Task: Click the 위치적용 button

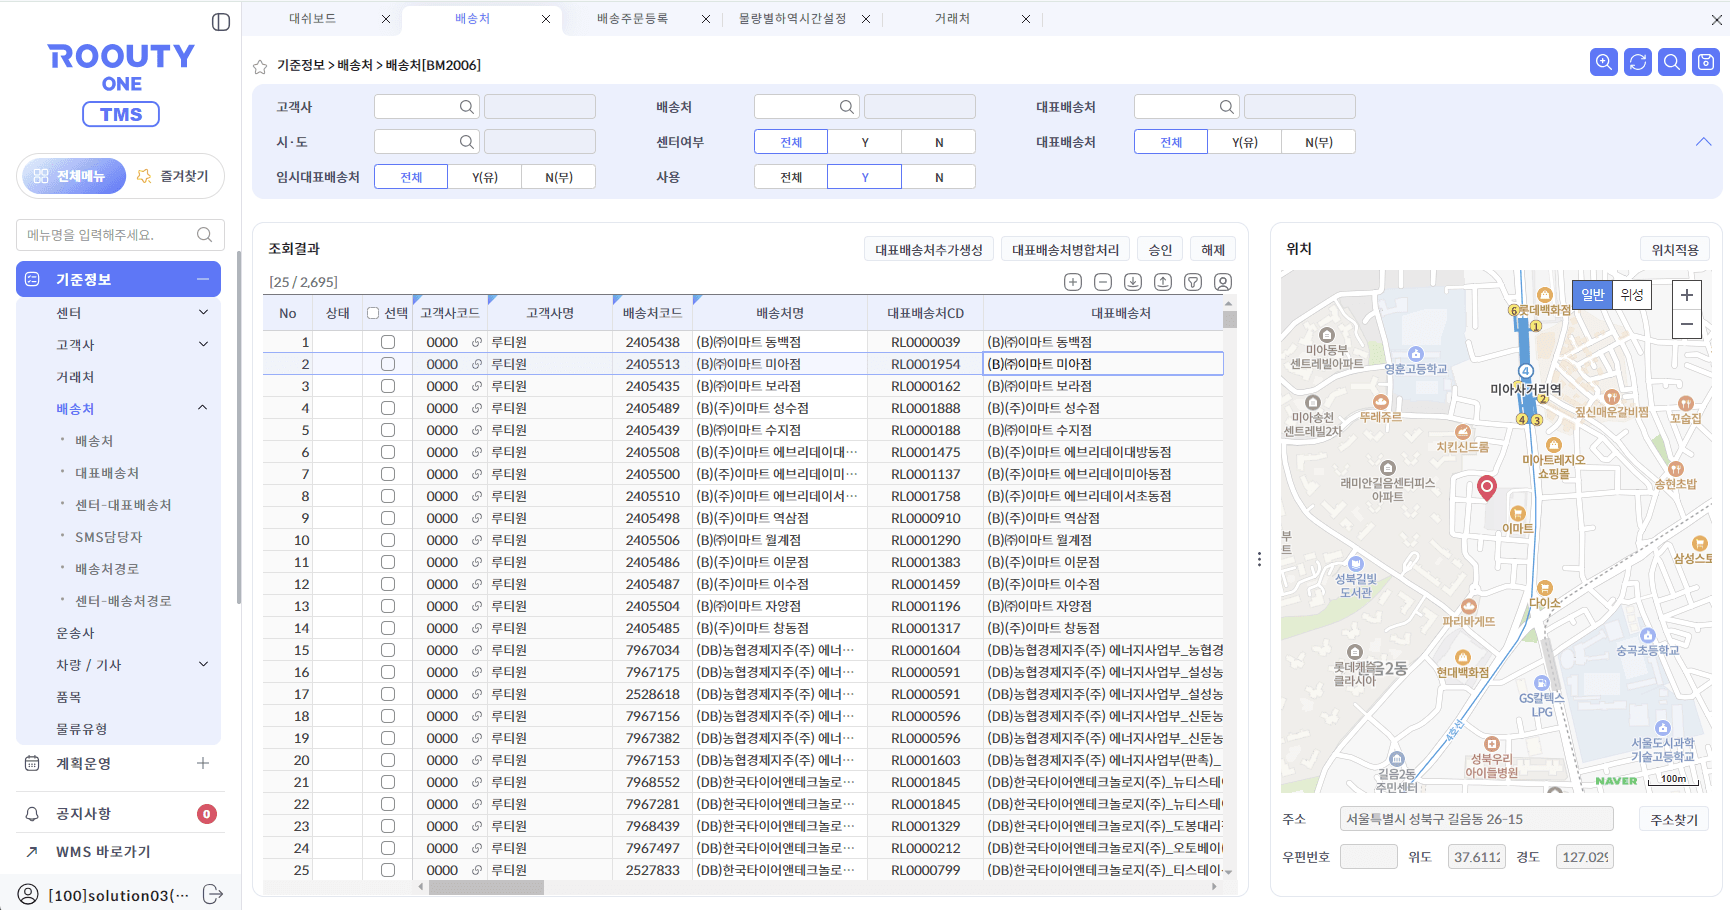Action: (x=1675, y=250)
